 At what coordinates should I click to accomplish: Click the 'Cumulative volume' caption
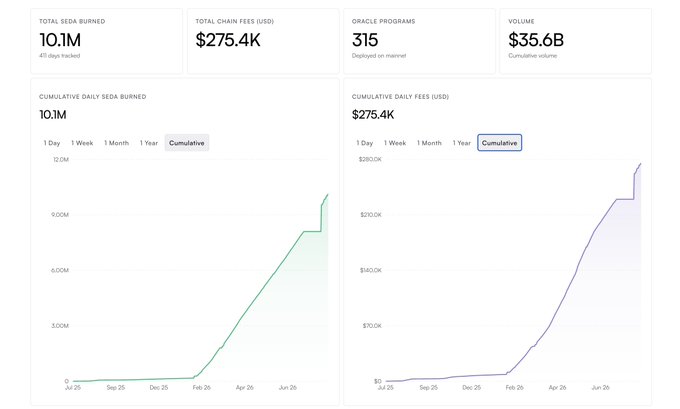tap(533, 56)
